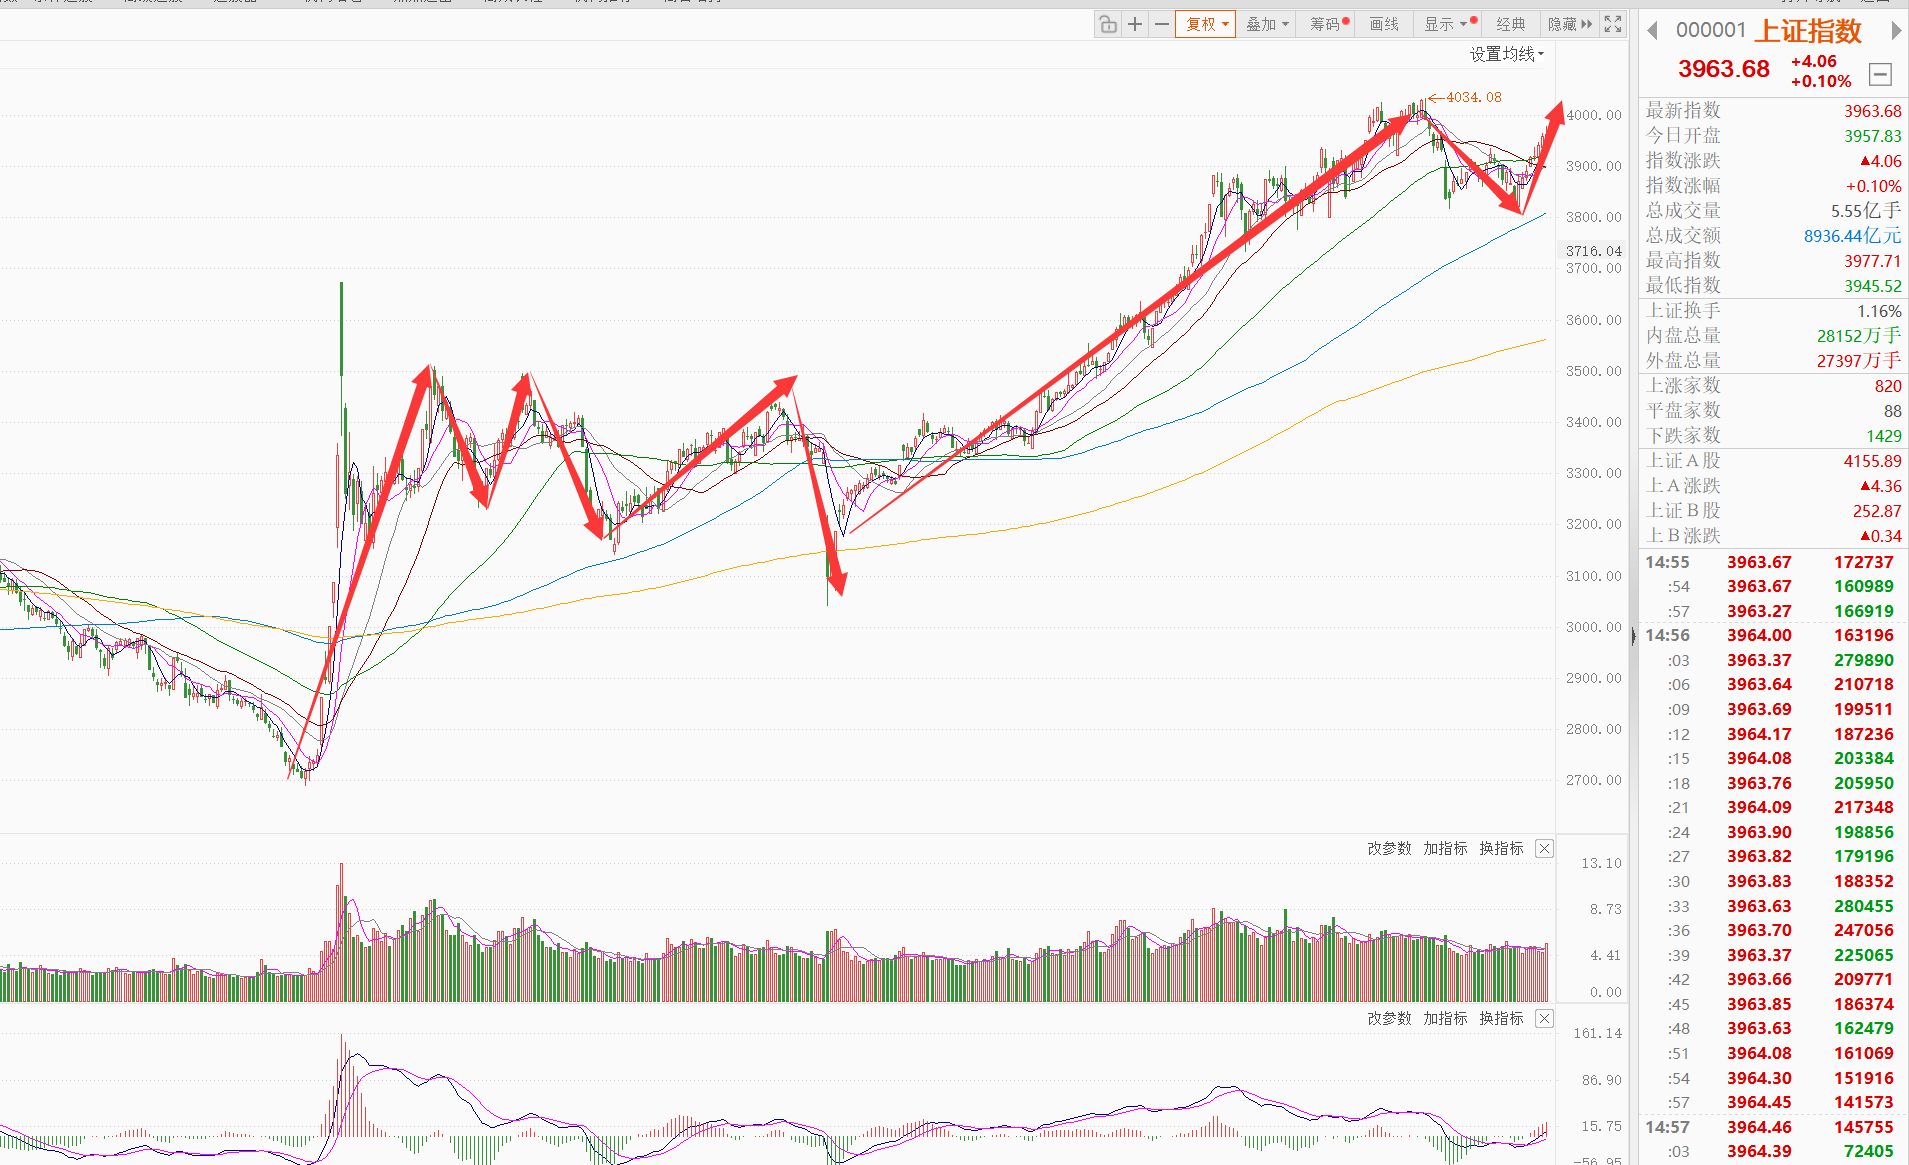Click tick volume 279890
Image resolution: width=1909 pixels, height=1165 pixels.
1863,660
